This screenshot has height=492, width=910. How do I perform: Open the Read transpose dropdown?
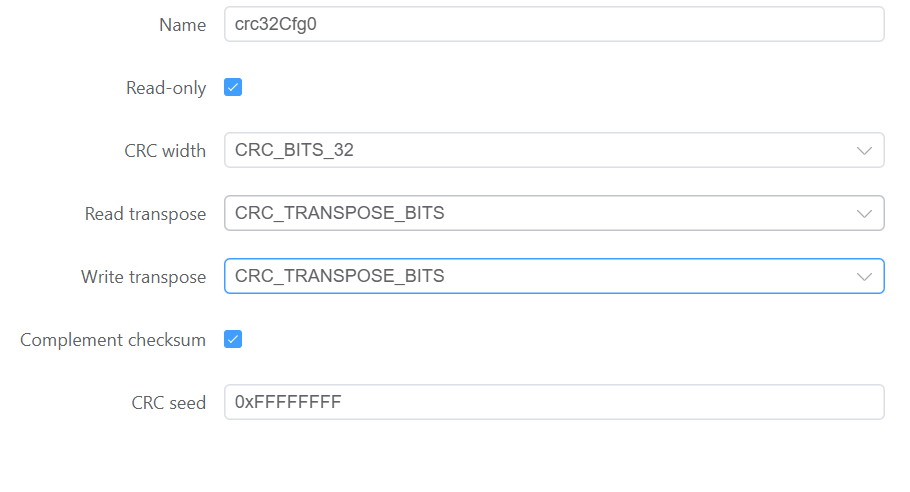pyautogui.click(x=553, y=213)
